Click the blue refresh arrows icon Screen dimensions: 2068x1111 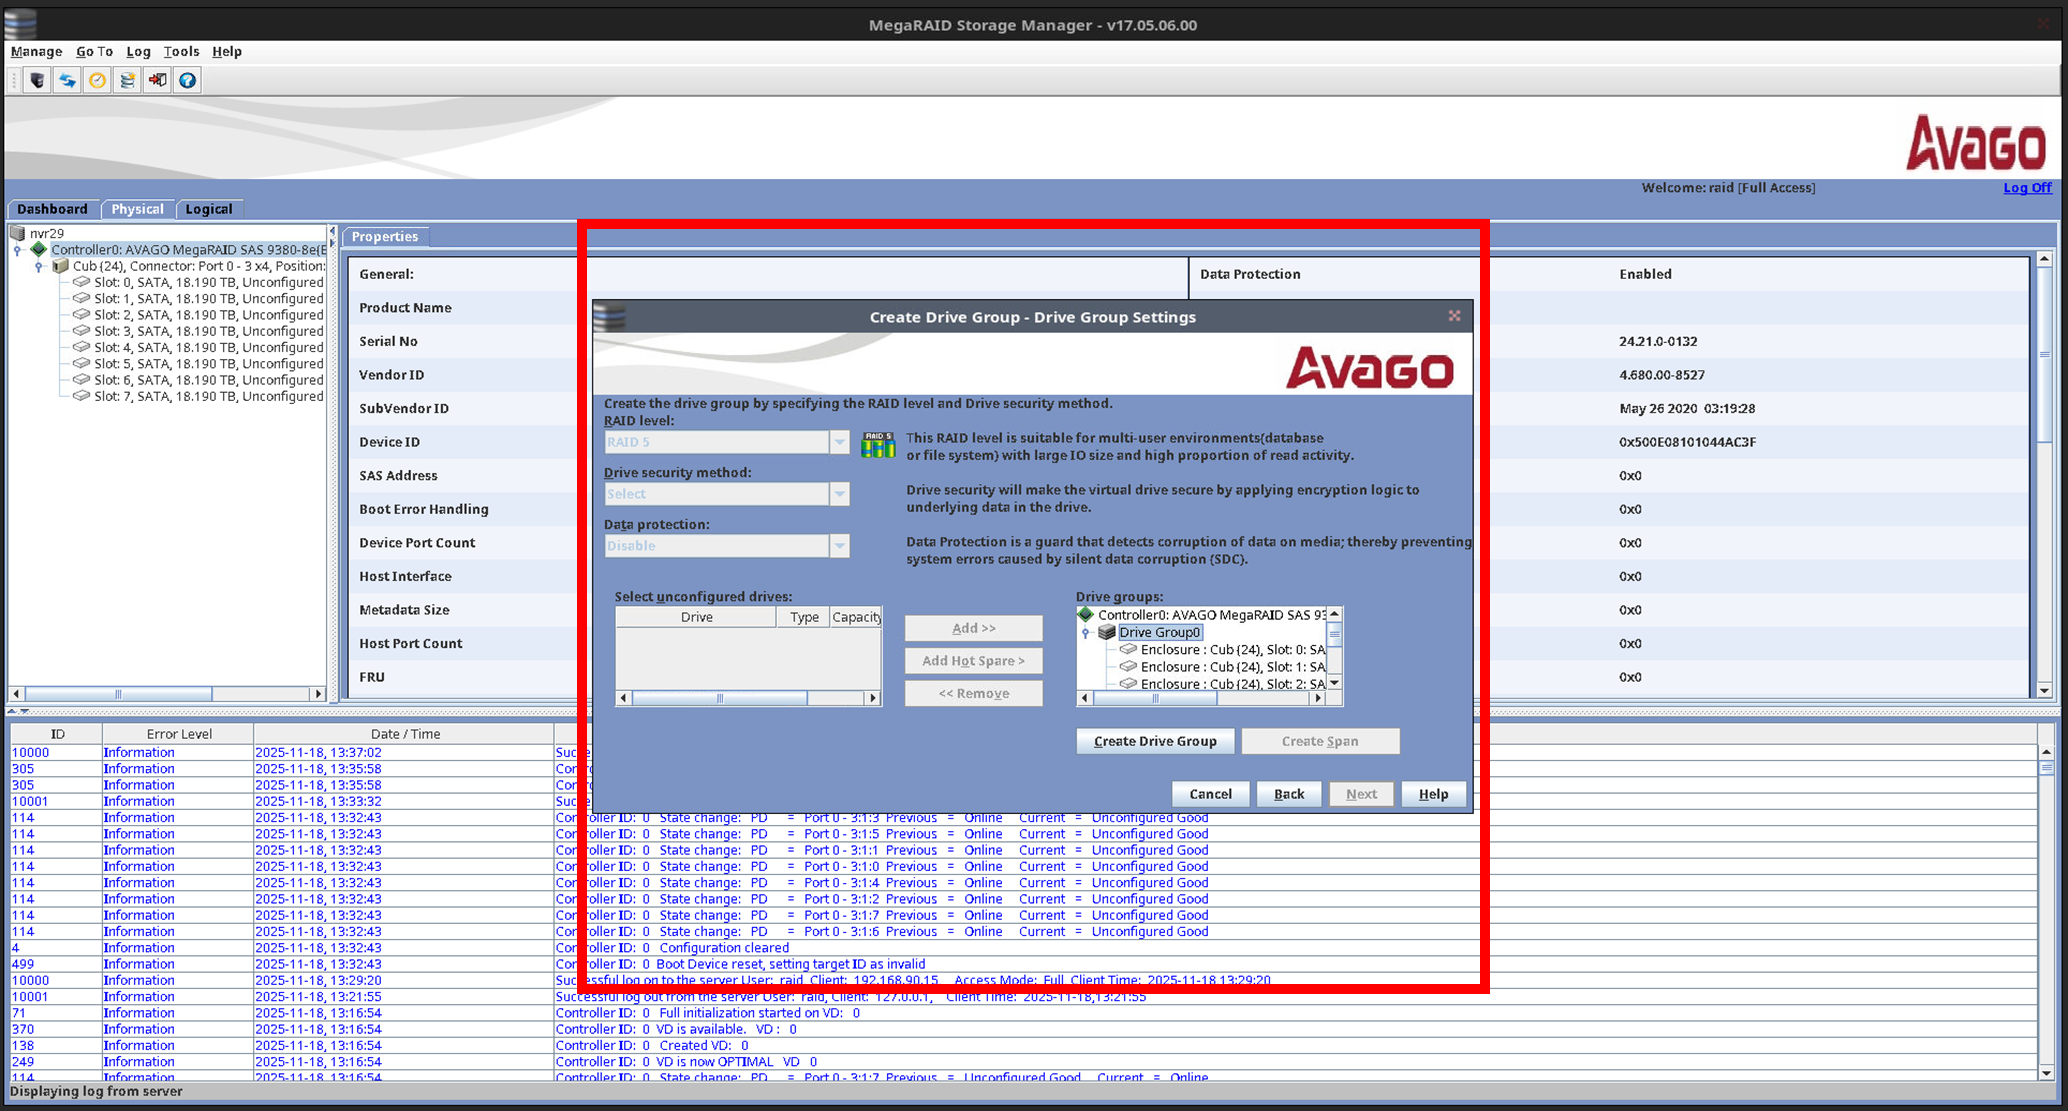[67, 80]
